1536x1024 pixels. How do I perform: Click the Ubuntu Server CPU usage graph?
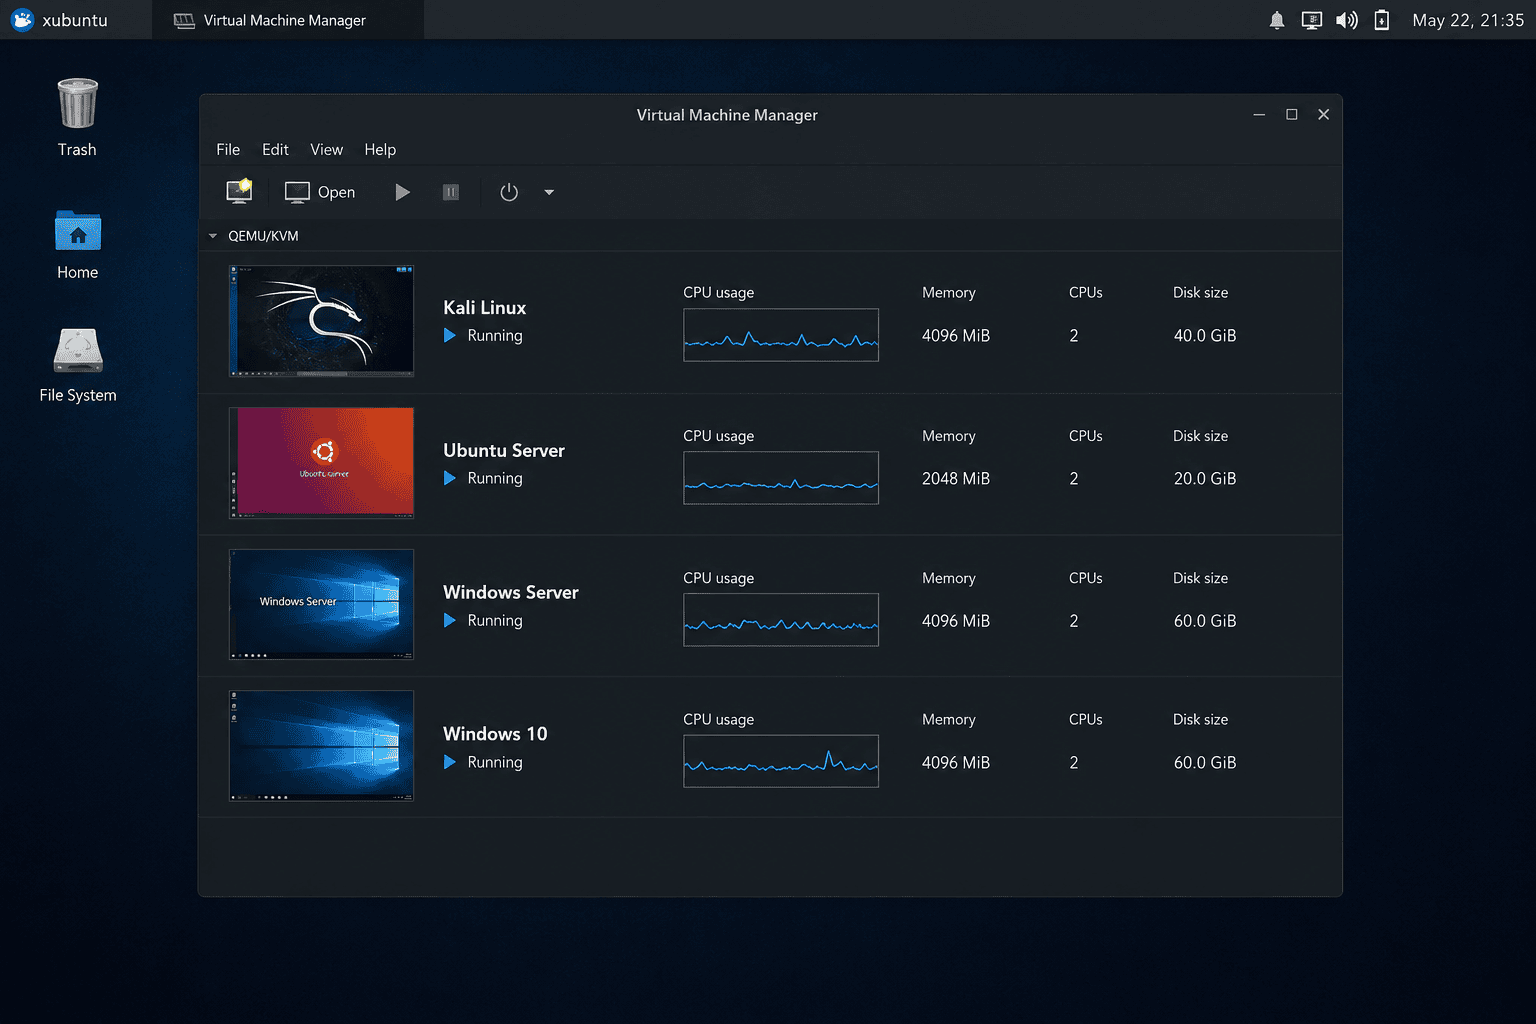pos(781,478)
